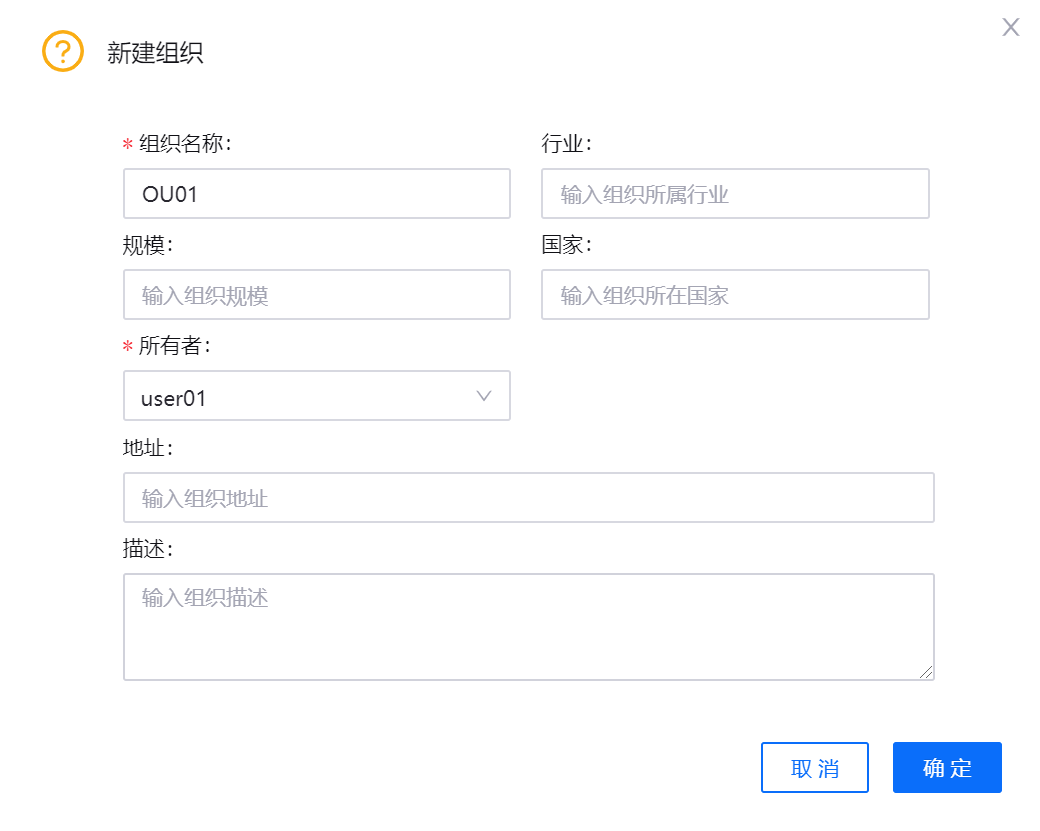Focus the 描述 text area

coord(528,626)
